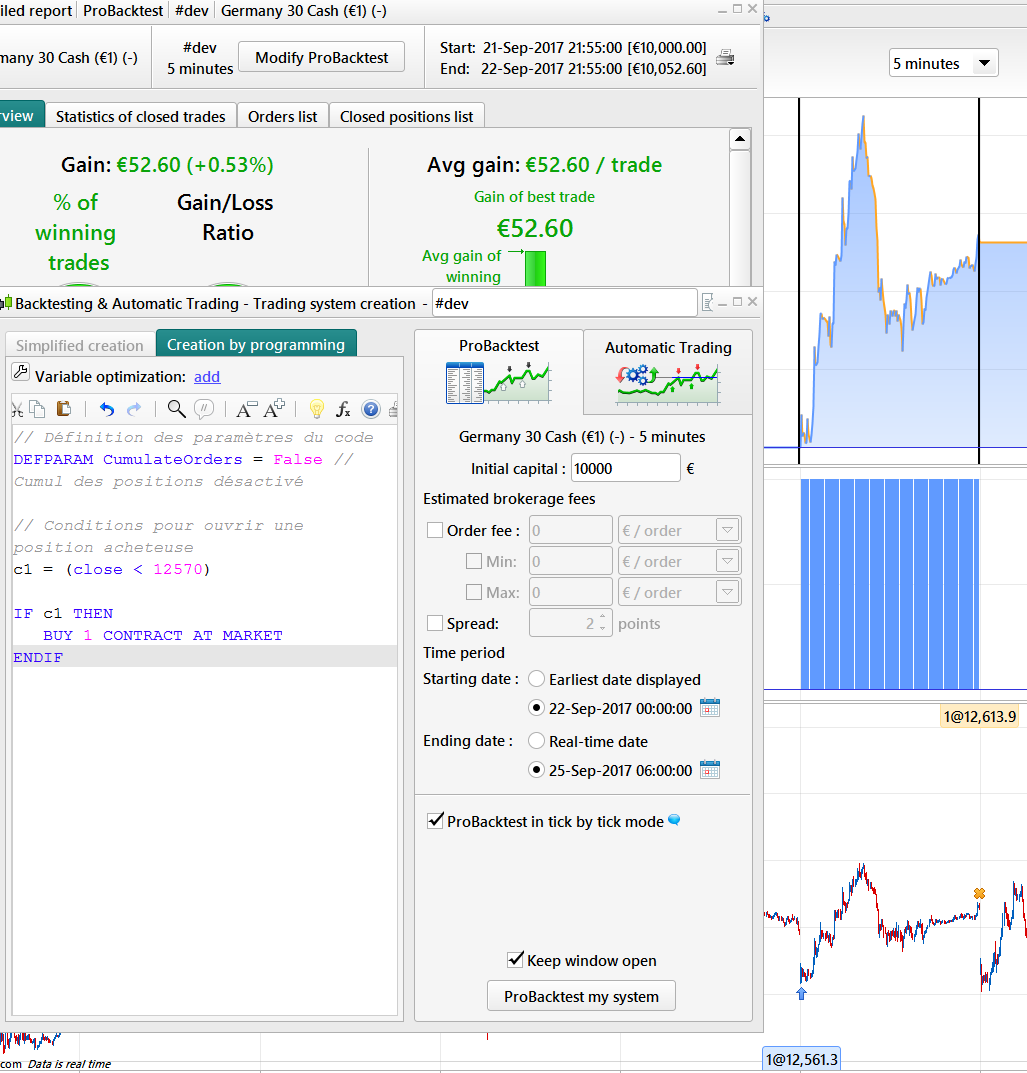Select Creation by programming tab
The width and height of the screenshot is (1027, 1073).
tap(256, 344)
